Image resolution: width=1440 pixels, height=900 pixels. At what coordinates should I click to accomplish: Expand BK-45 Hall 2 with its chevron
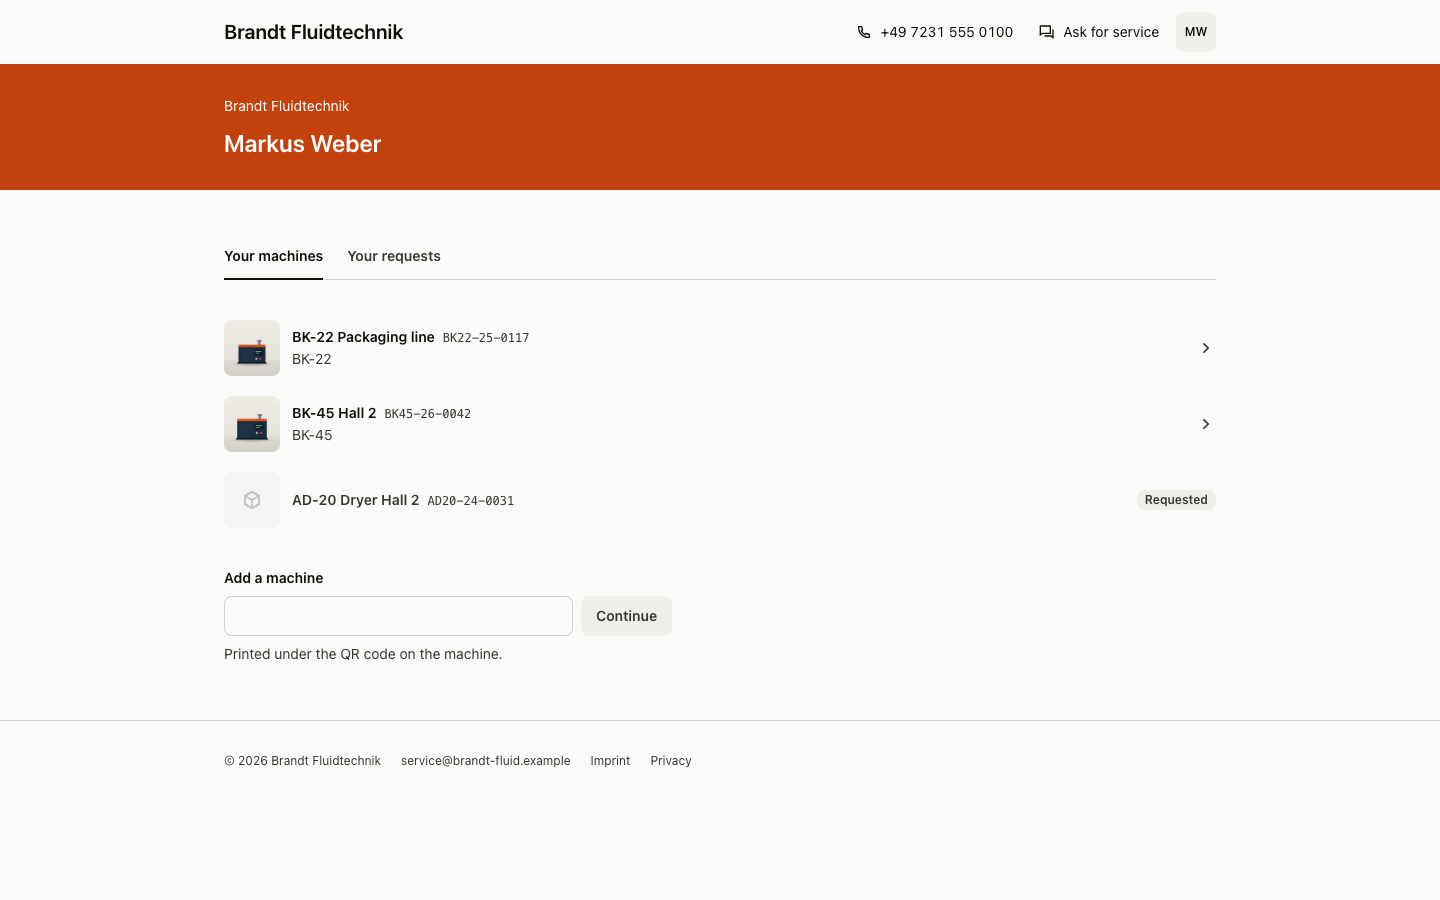(1206, 424)
